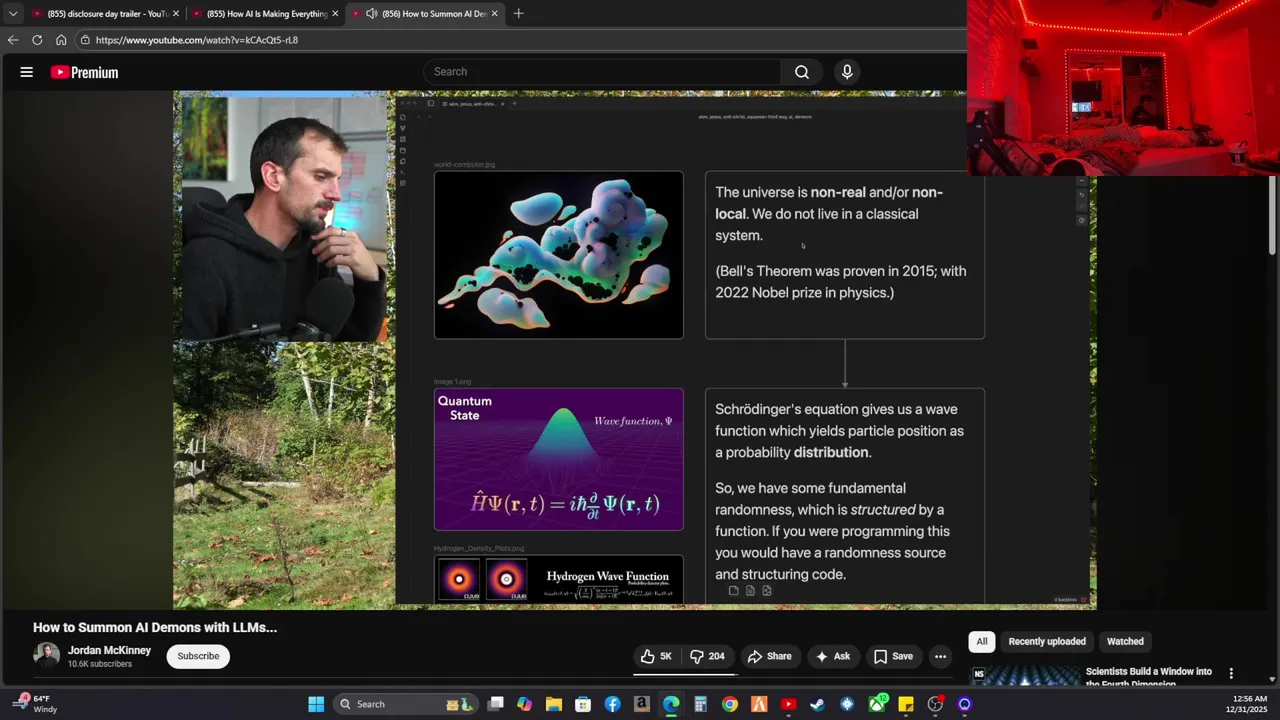Click Jordan McKinney channel avatar
The height and width of the screenshot is (720, 1280).
(x=46, y=656)
